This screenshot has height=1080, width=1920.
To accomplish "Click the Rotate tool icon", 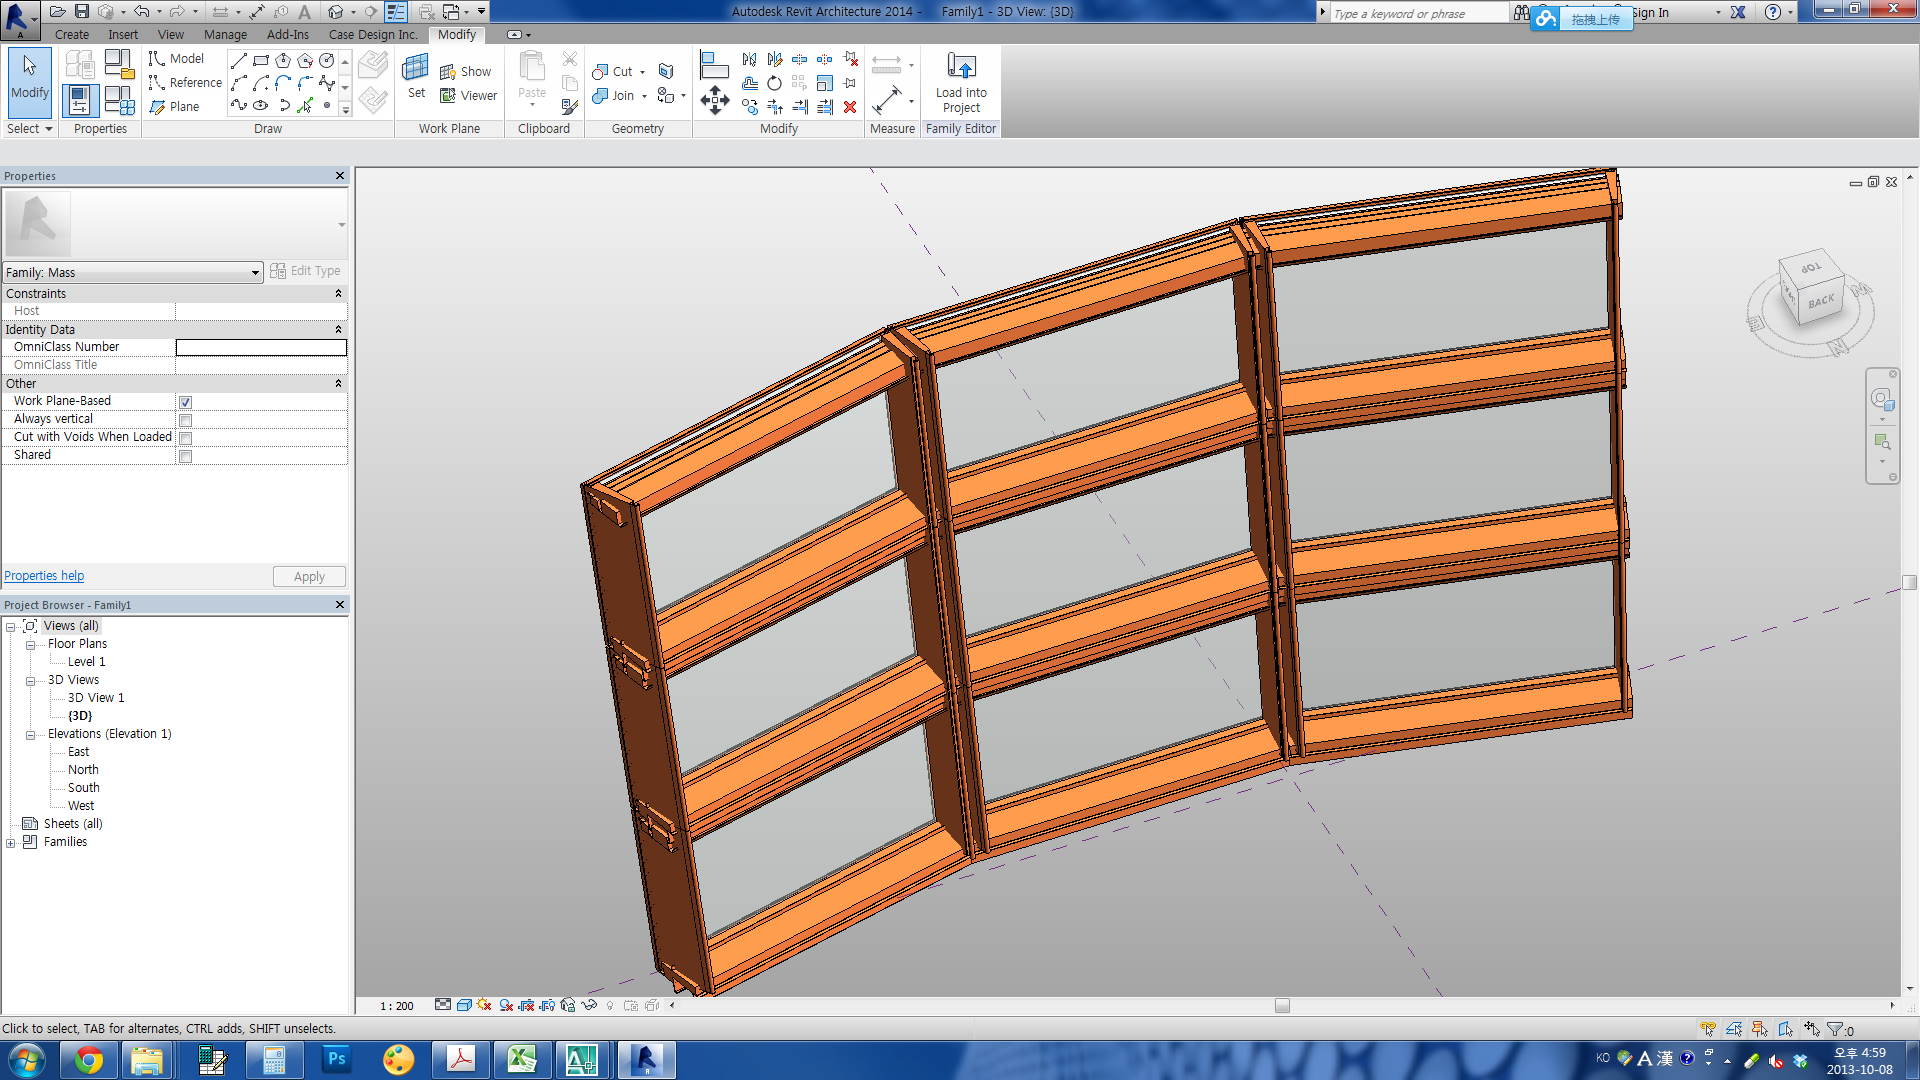I will pos(774,83).
